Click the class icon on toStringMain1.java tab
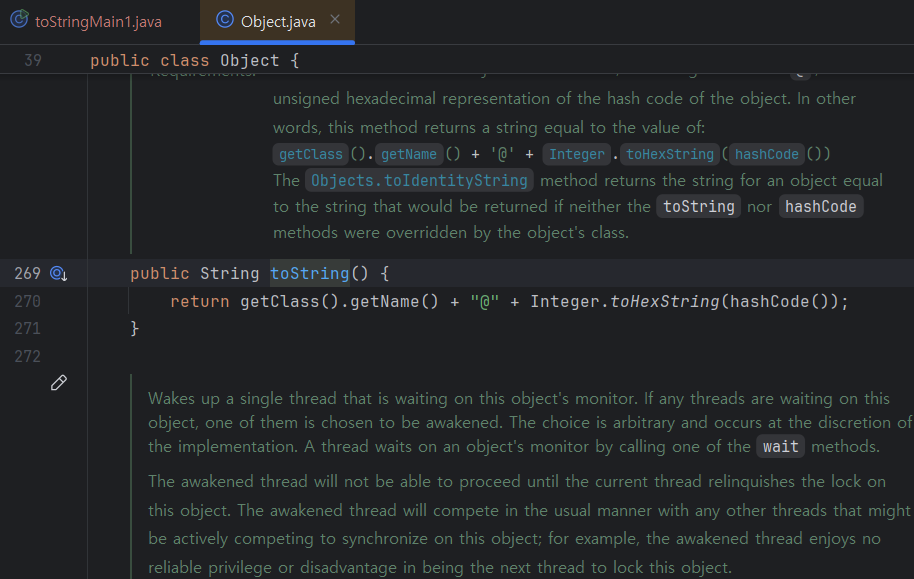914x579 pixels. coord(19,19)
